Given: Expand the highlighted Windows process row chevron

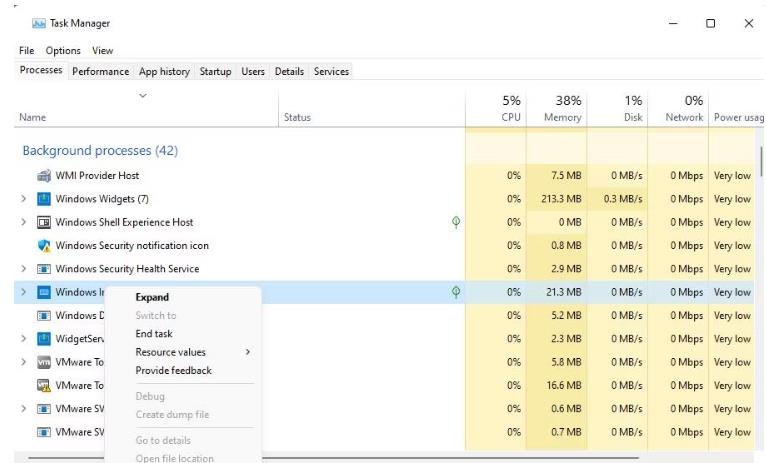Looking at the screenshot, I should 23,292.
